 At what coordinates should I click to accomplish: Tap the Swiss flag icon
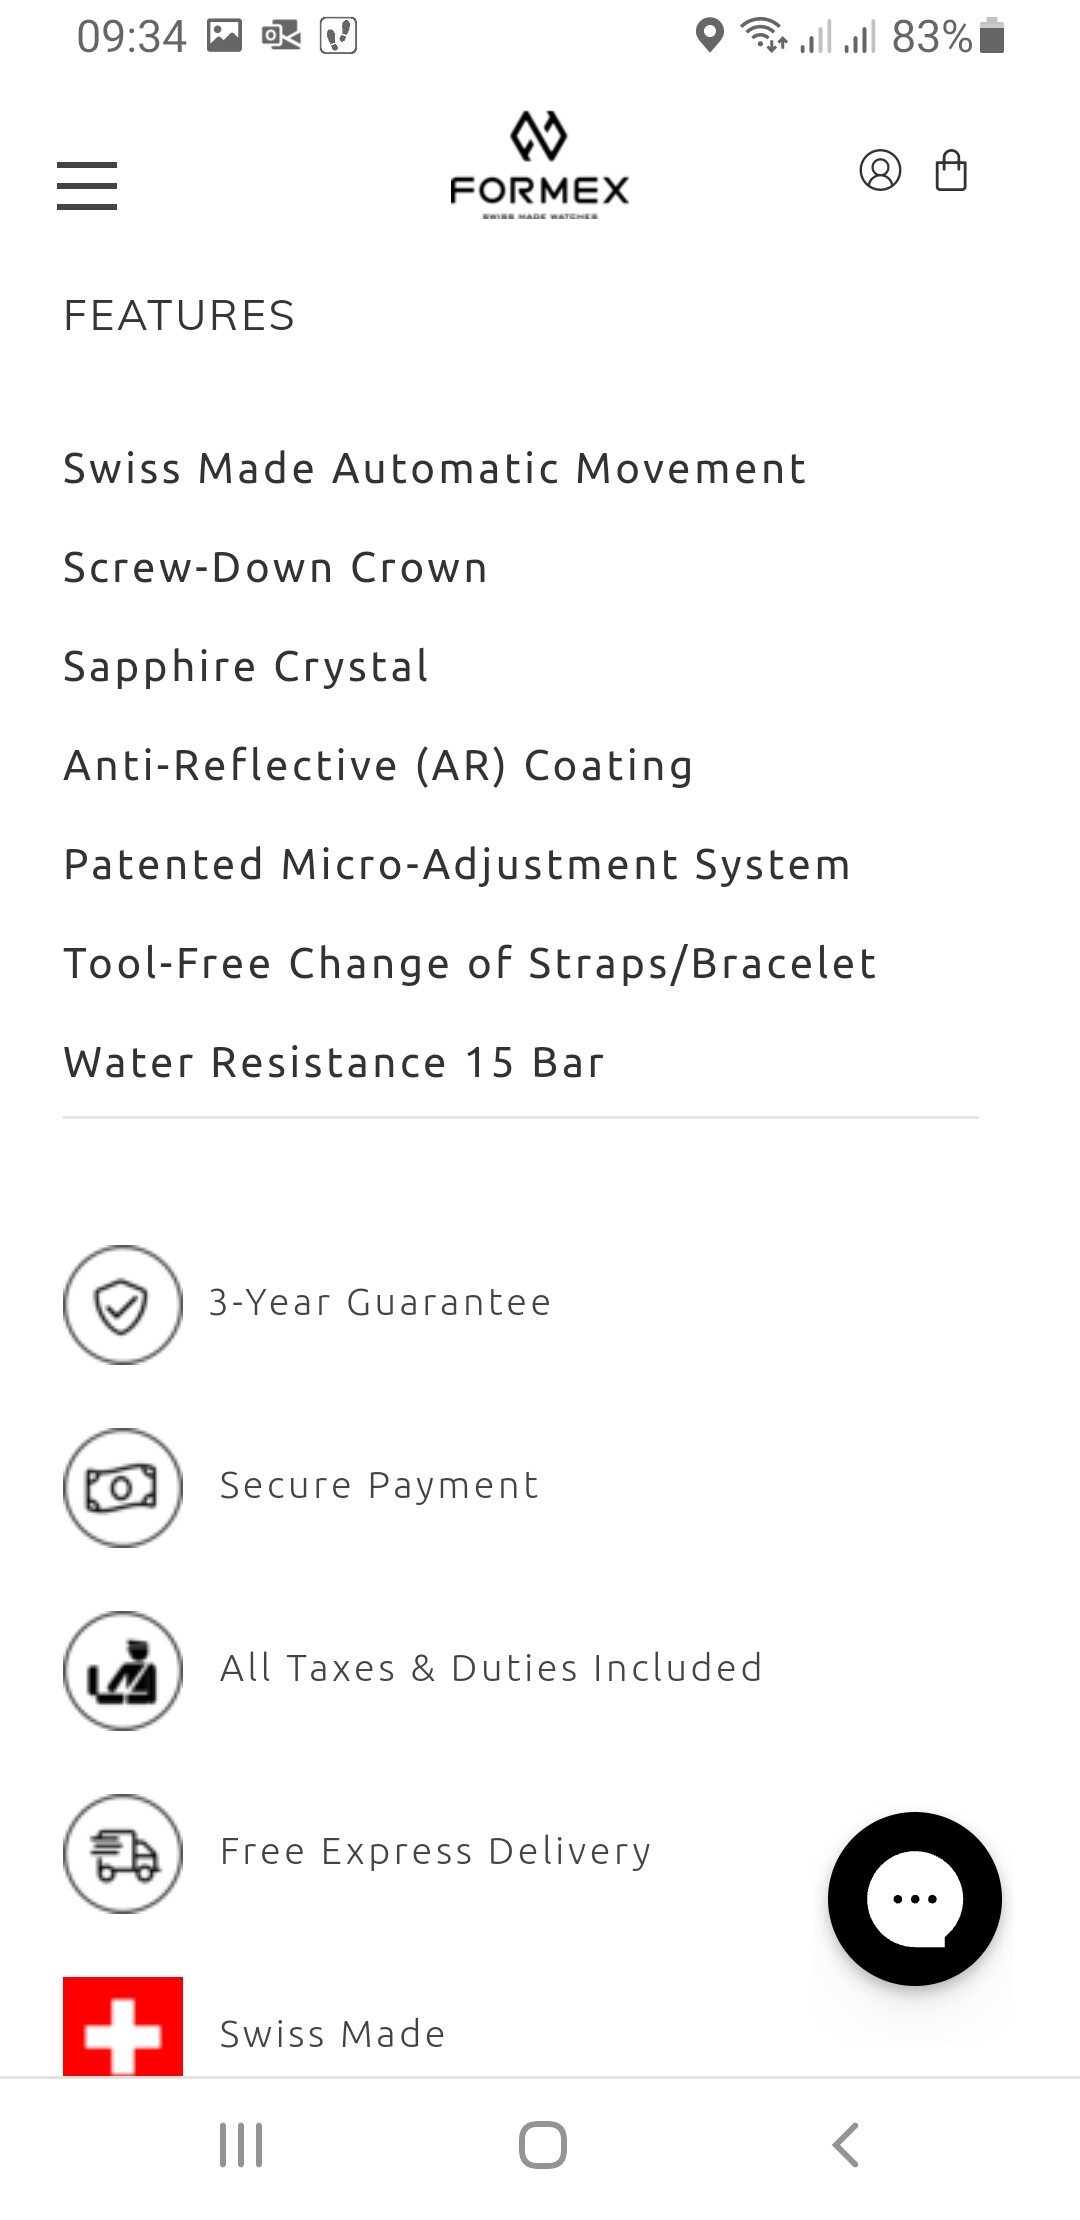pyautogui.click(x=123, y=2026)
